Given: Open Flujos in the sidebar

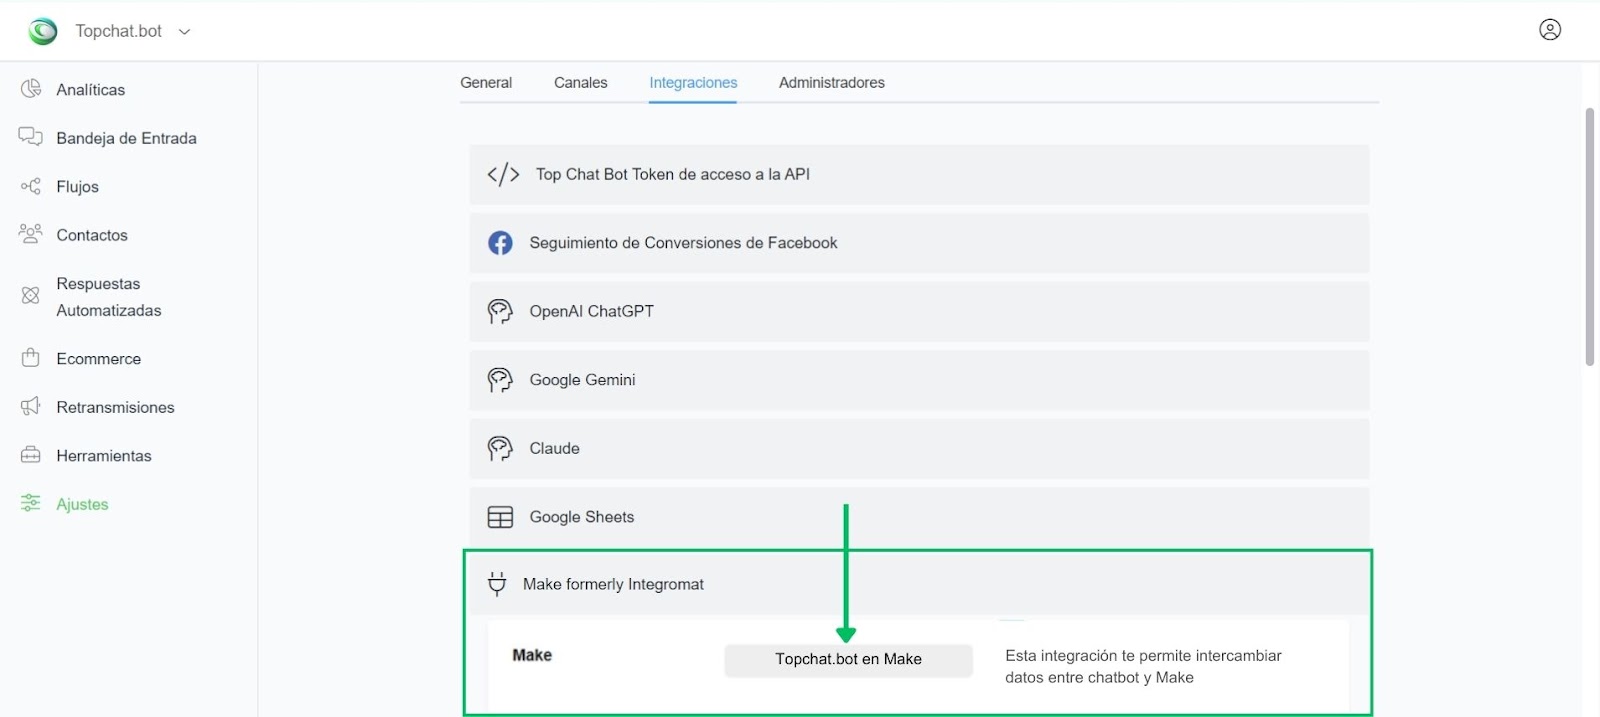Looking at the screenshot, I should pyautogui.click(x=77, y=187).
